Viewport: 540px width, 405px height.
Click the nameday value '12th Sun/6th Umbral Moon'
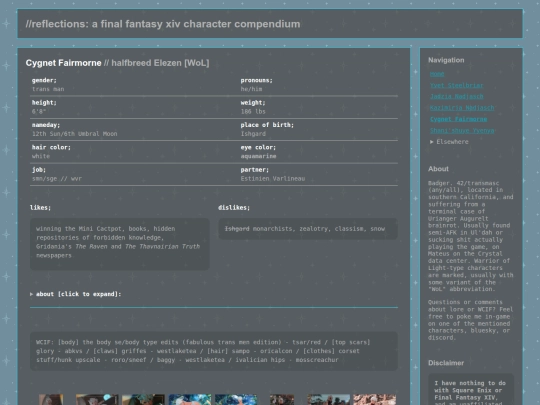pos(75,134)
